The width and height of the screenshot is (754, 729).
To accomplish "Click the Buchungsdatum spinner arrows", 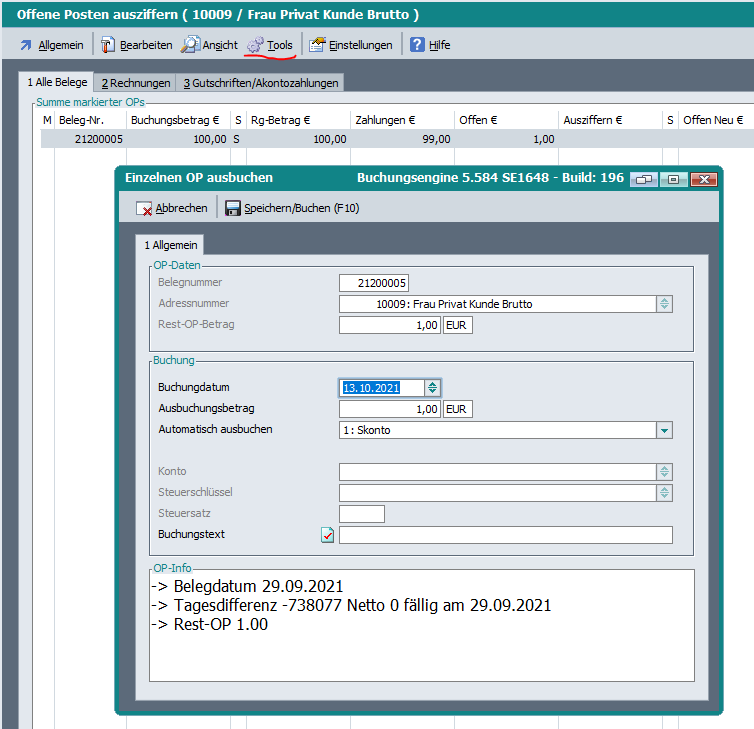I will point(432,388).
